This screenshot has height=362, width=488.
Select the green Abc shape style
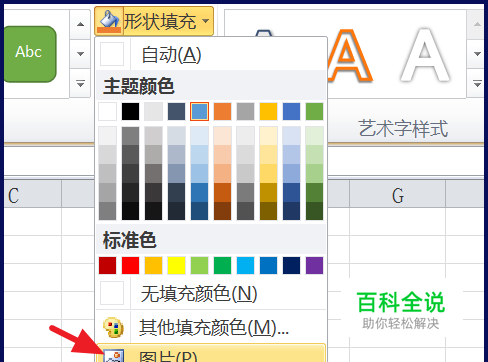(29, 54)
